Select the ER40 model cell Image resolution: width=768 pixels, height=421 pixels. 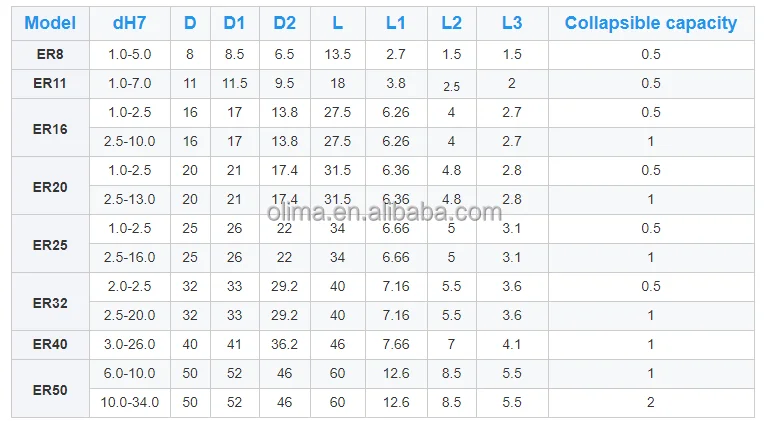[49, 344]
